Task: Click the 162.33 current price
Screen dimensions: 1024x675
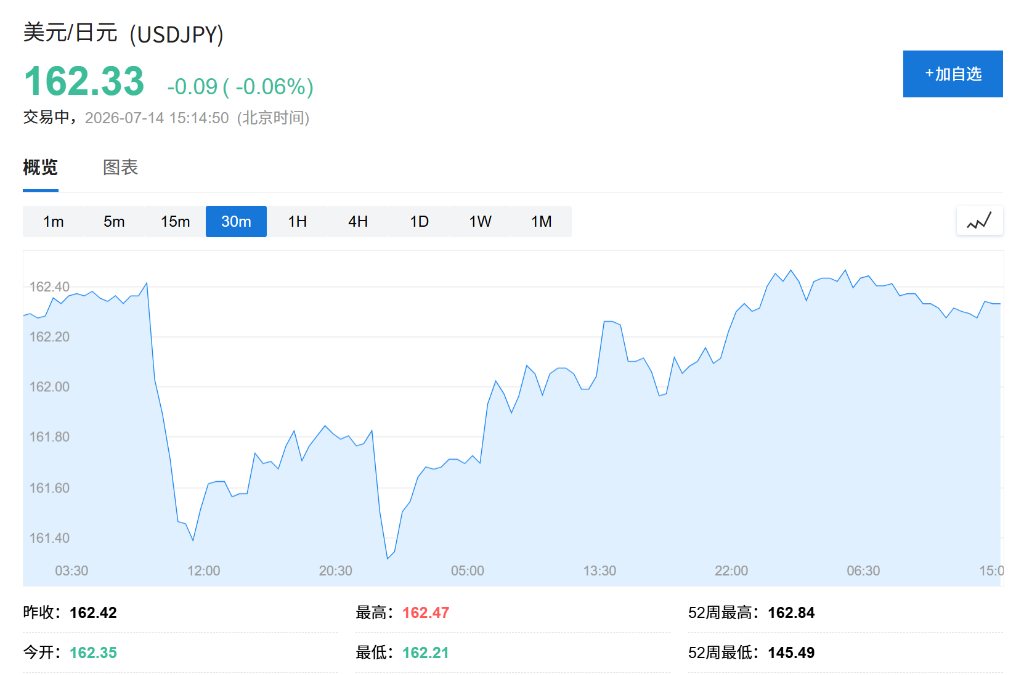Action: point(84,81)
